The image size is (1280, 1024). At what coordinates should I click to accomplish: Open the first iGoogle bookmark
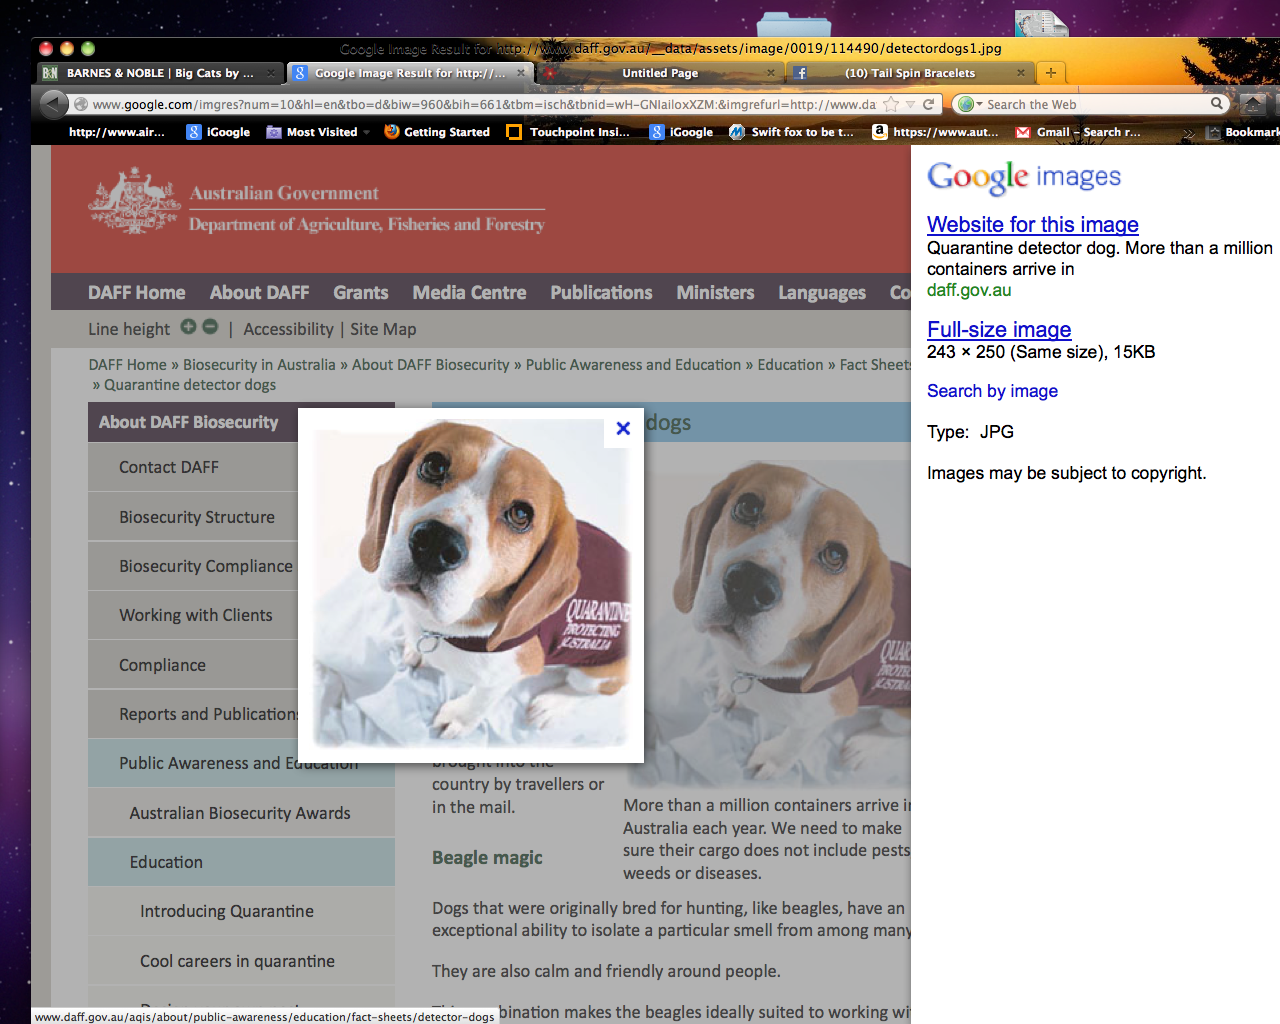[x=218, y=132]
